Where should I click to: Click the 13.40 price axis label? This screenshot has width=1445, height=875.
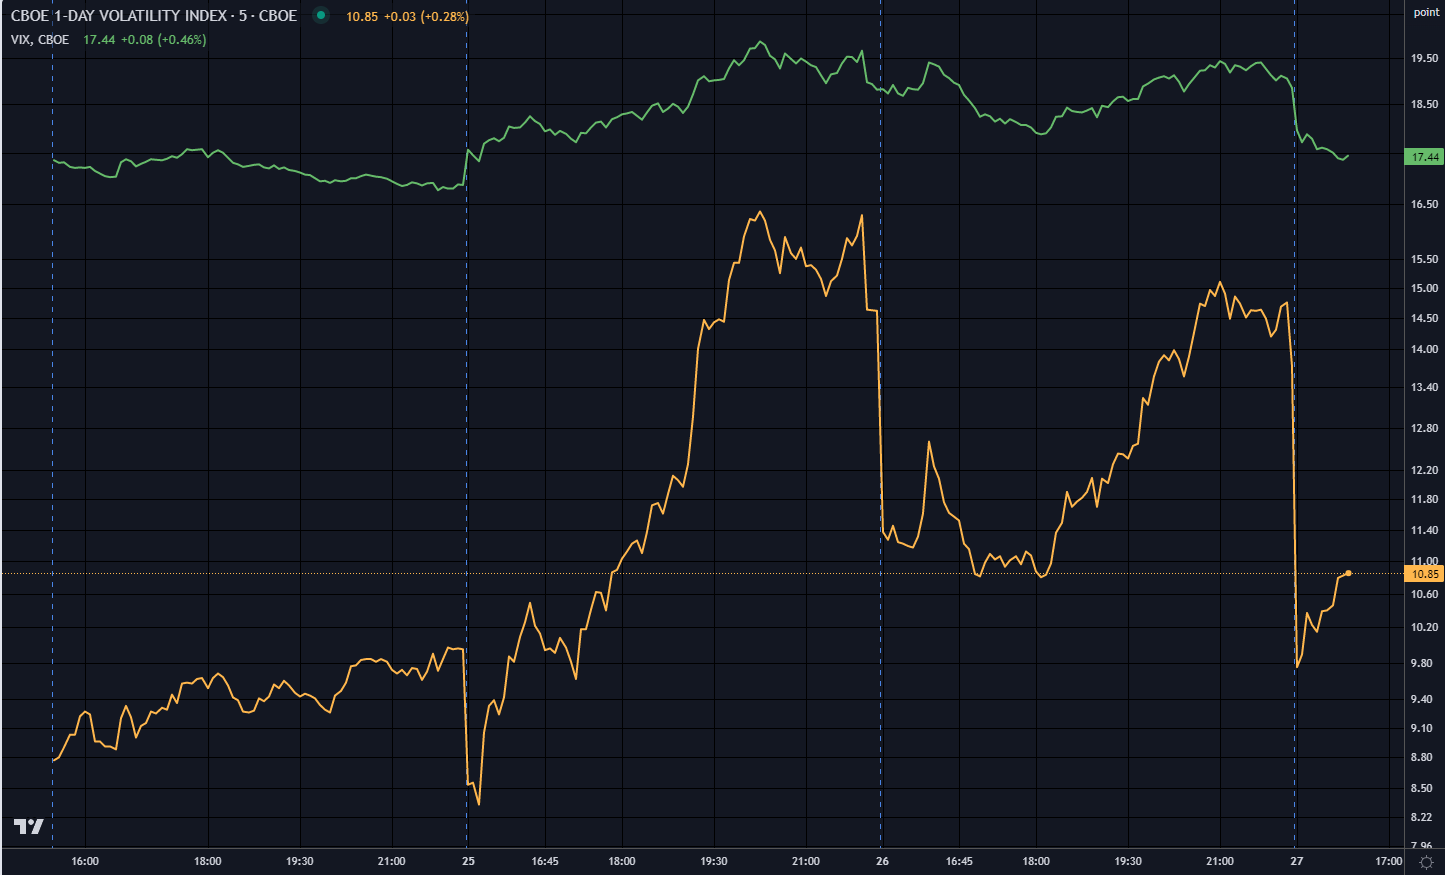tap(1424, 387)
